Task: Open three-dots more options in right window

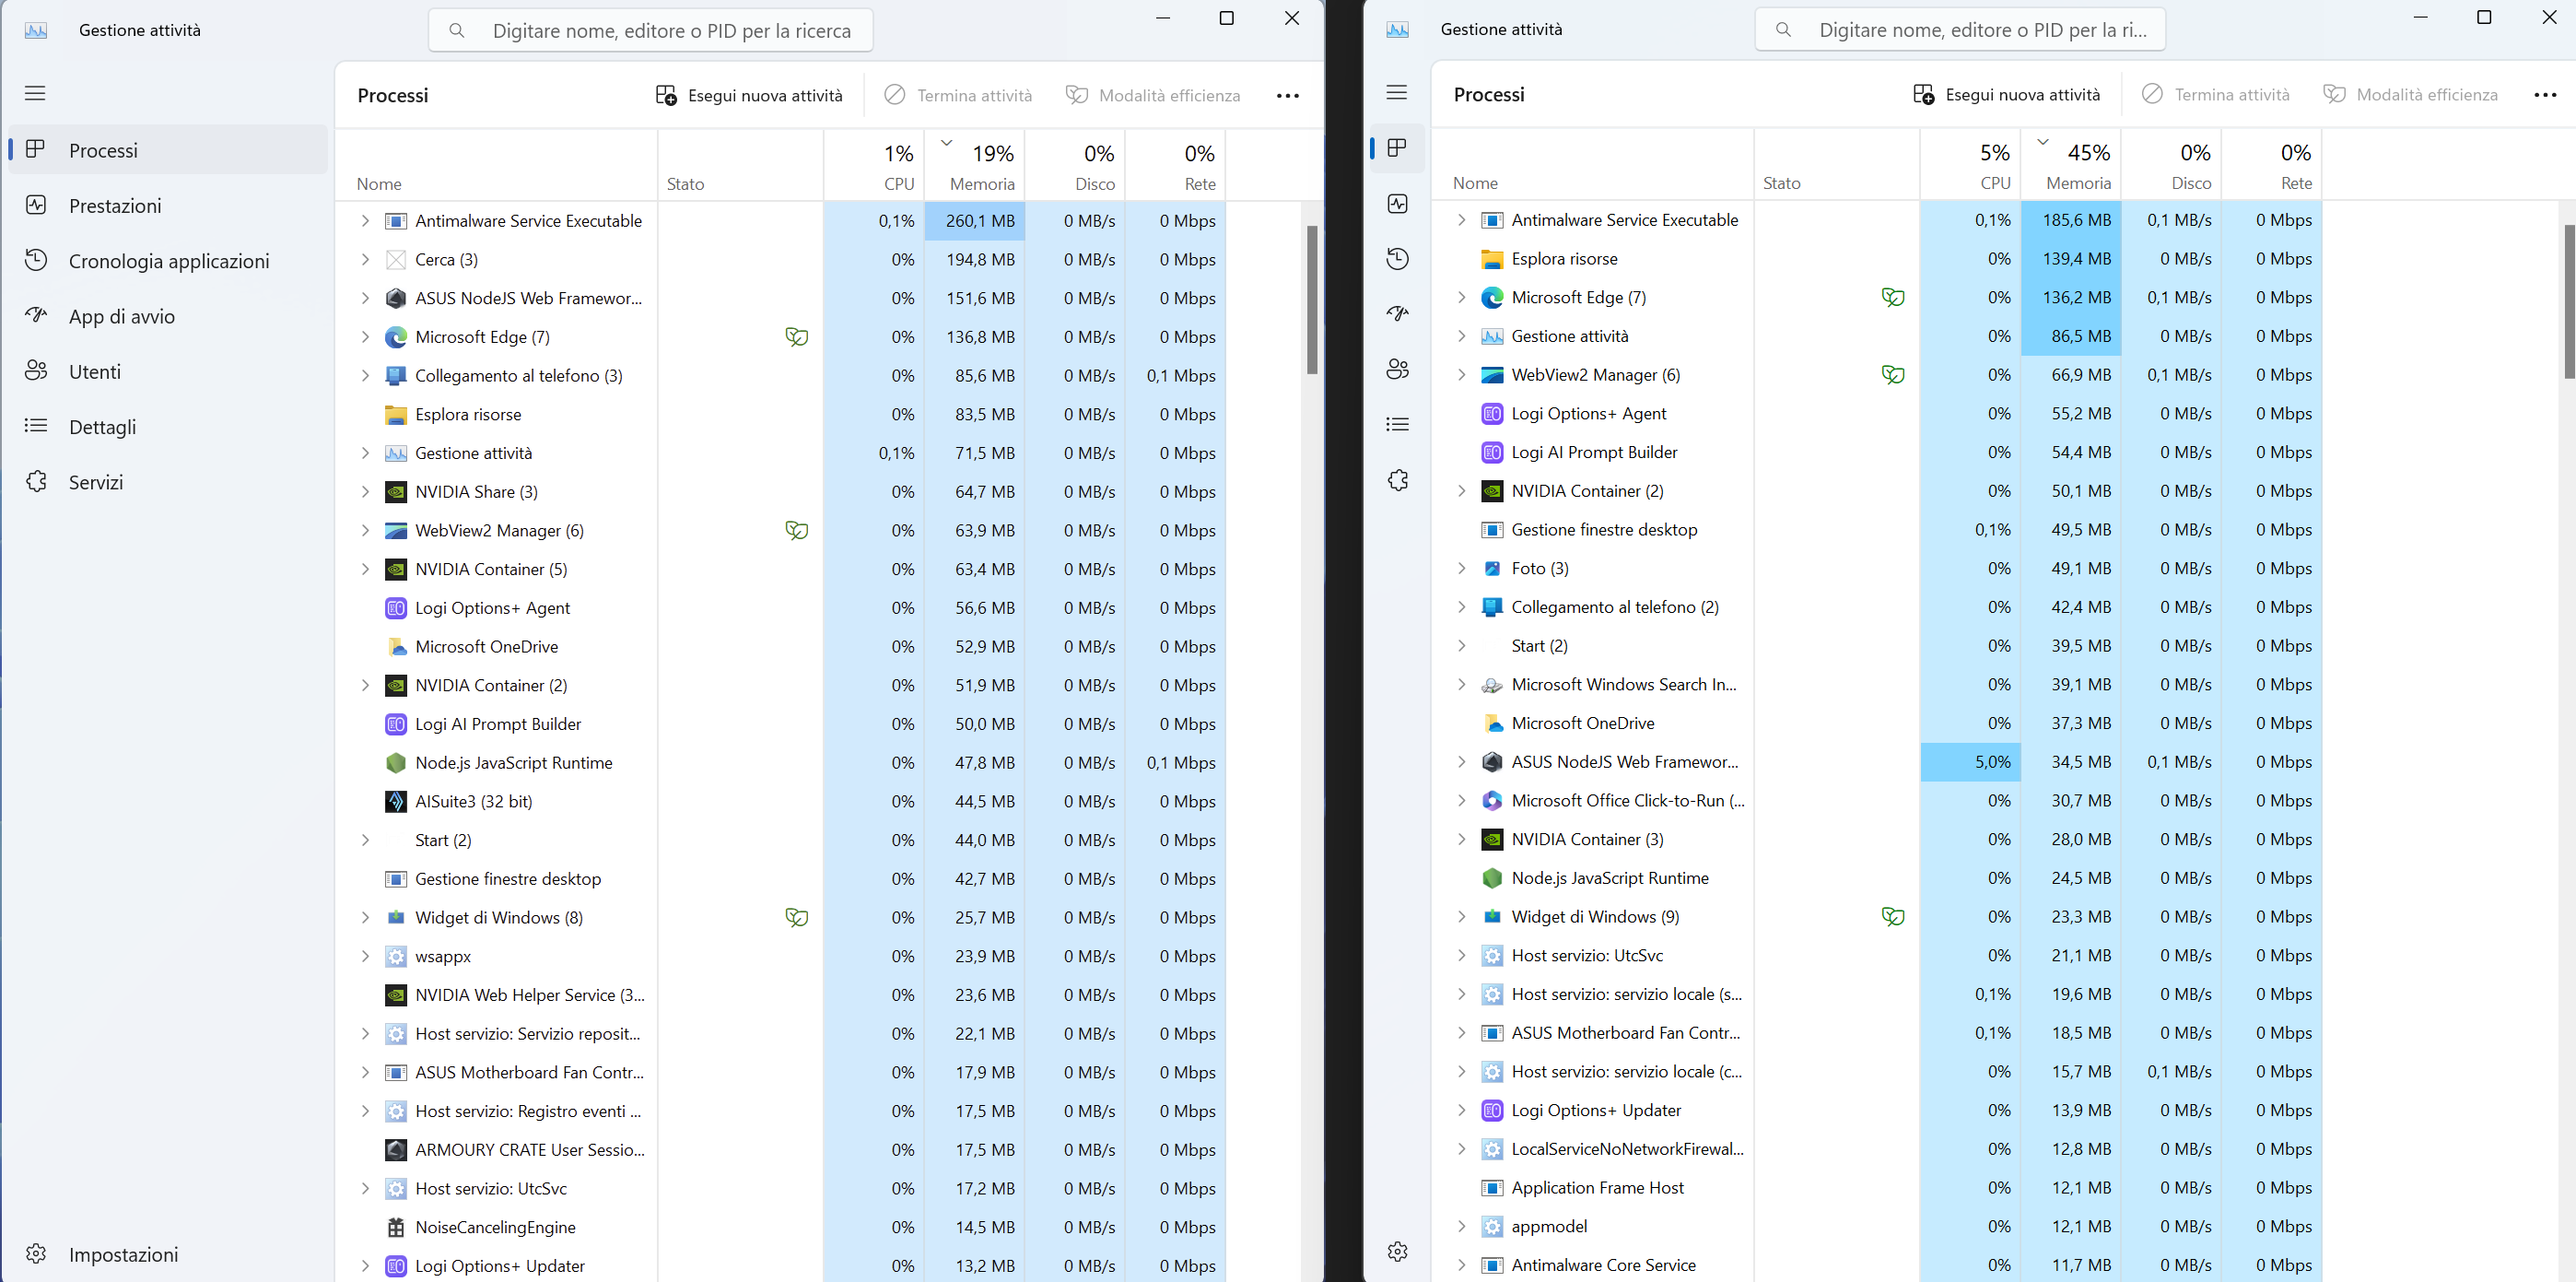Action: pyautogui.click(x=2545, y=95)
